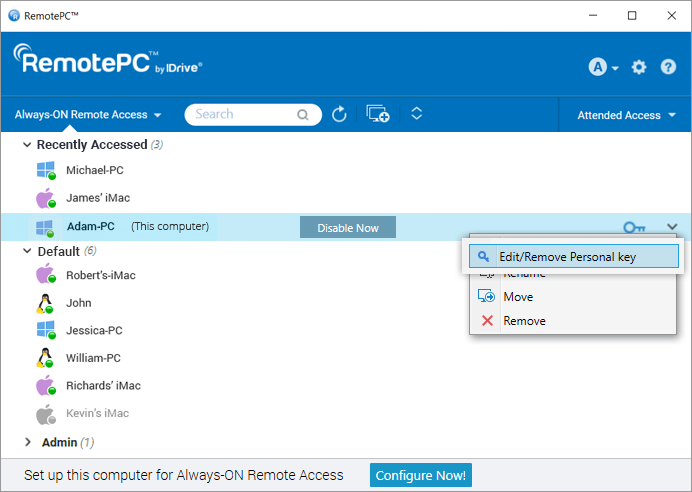The height and width of the screenshot is (492, 692).
Task: Toggle expand/collapse all groups icon
Action: pos(416,113)
